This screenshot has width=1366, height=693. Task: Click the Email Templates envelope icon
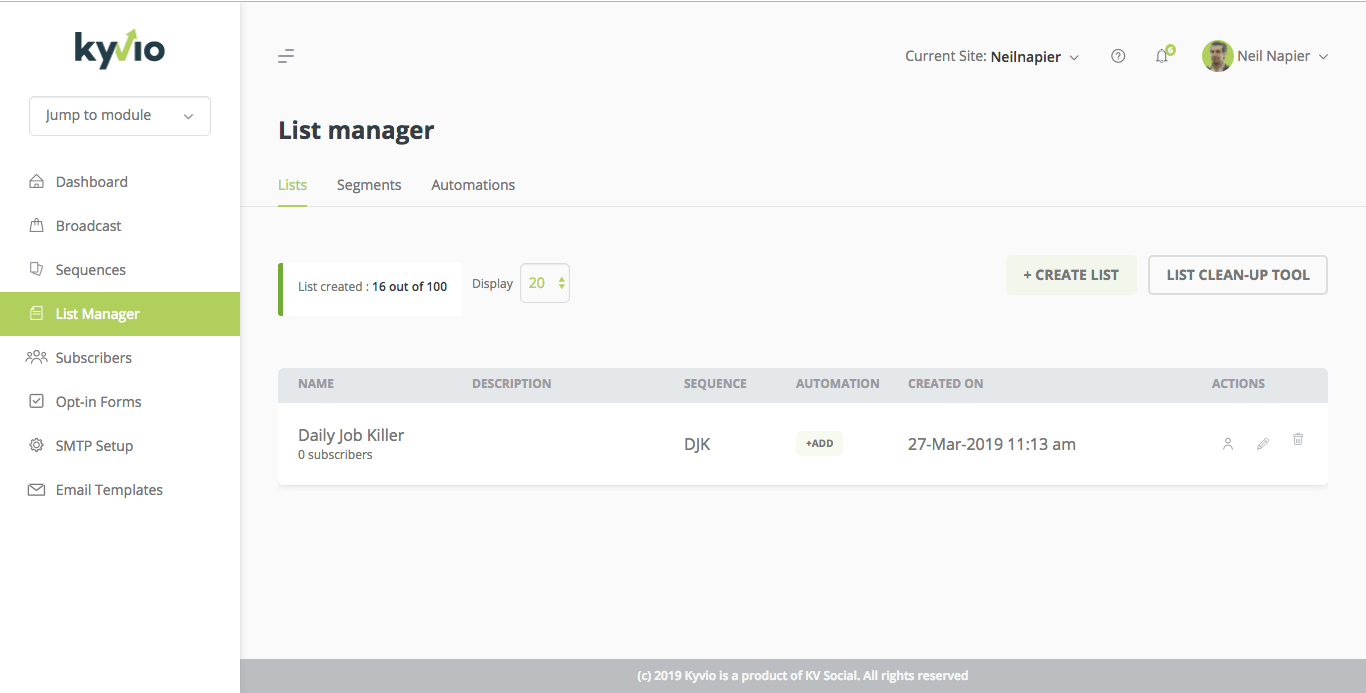(x=37, y=490)
